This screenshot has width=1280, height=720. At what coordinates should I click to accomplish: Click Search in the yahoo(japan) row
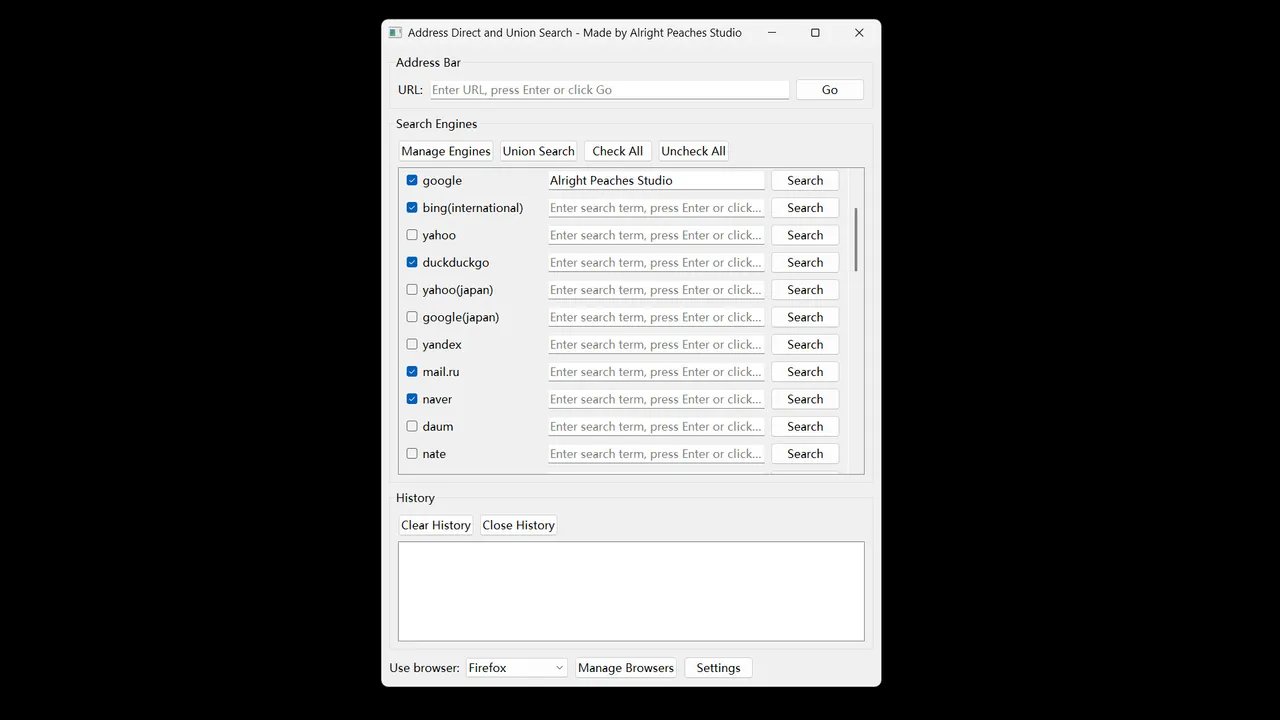coord(805,290)
